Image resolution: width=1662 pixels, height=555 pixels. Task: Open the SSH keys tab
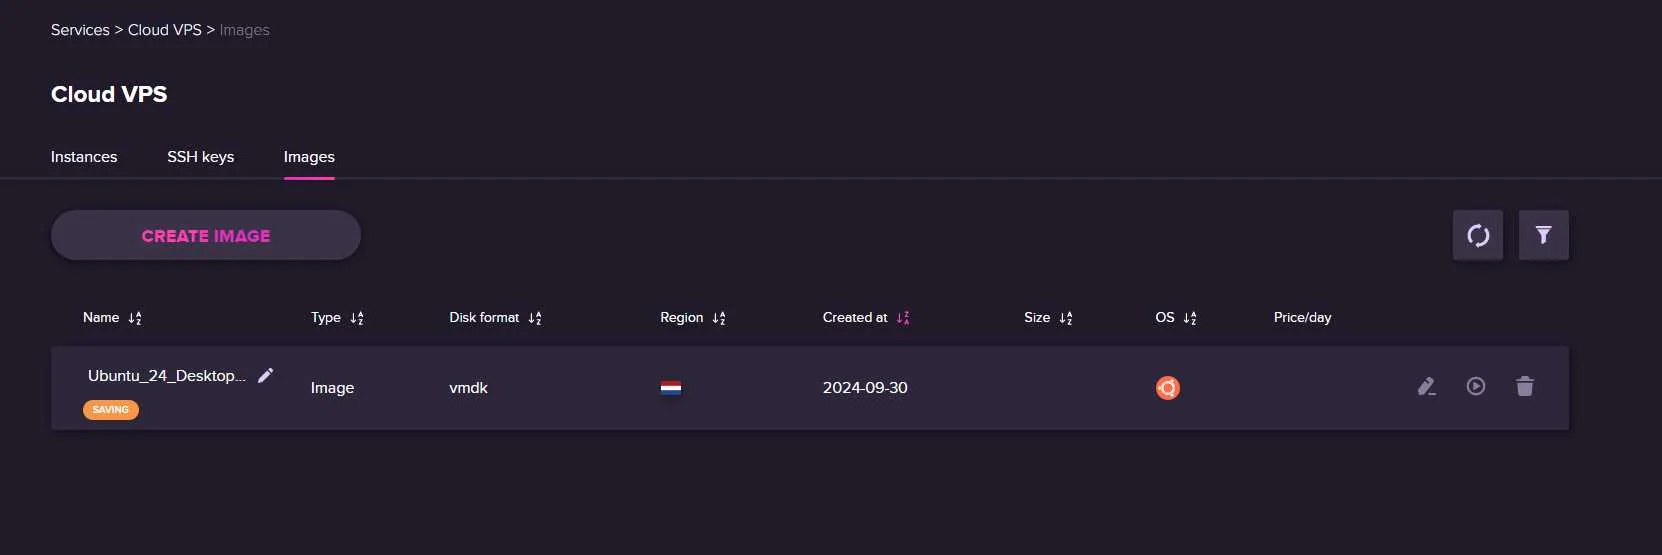pos(200,157)
